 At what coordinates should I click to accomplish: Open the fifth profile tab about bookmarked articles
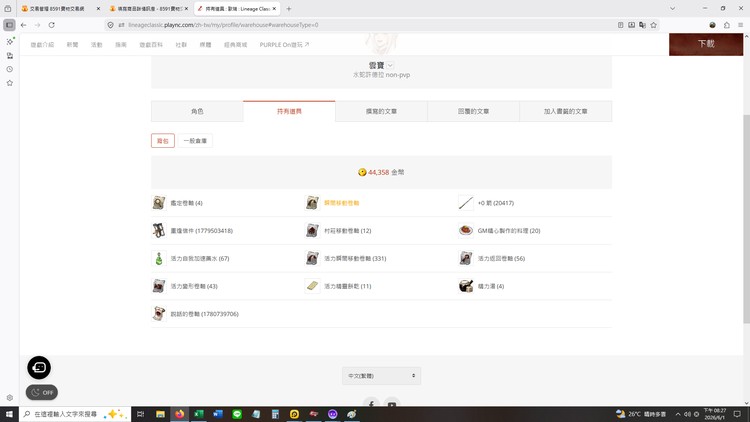565,111
